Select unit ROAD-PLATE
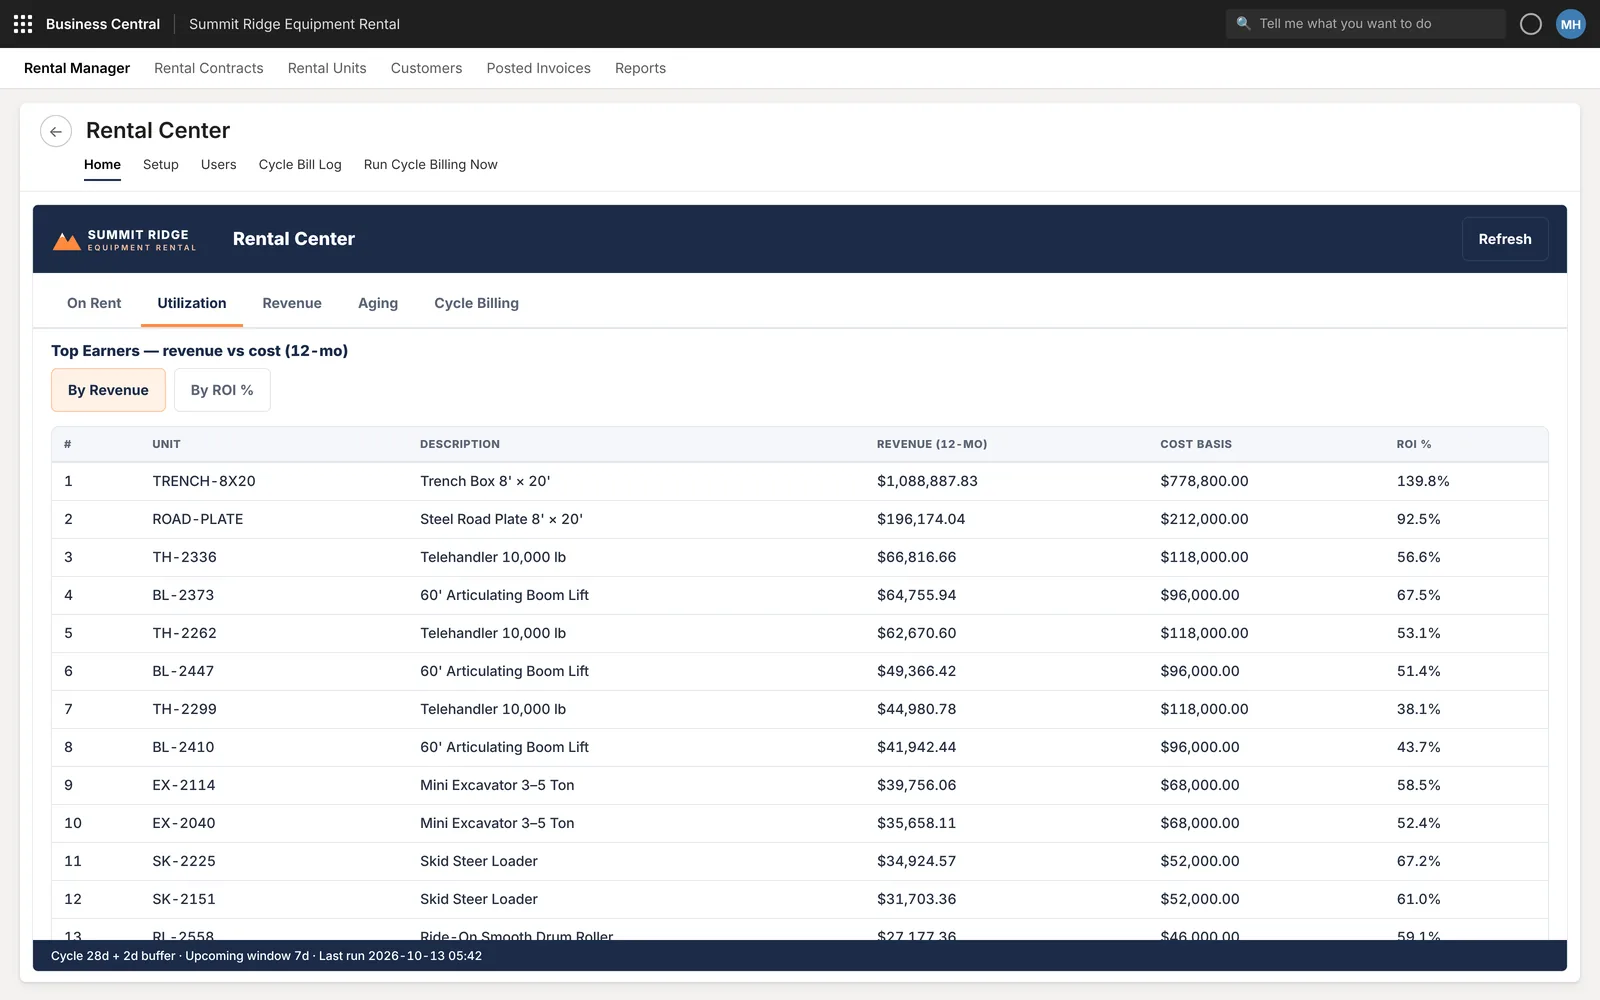 pos(198,519)
